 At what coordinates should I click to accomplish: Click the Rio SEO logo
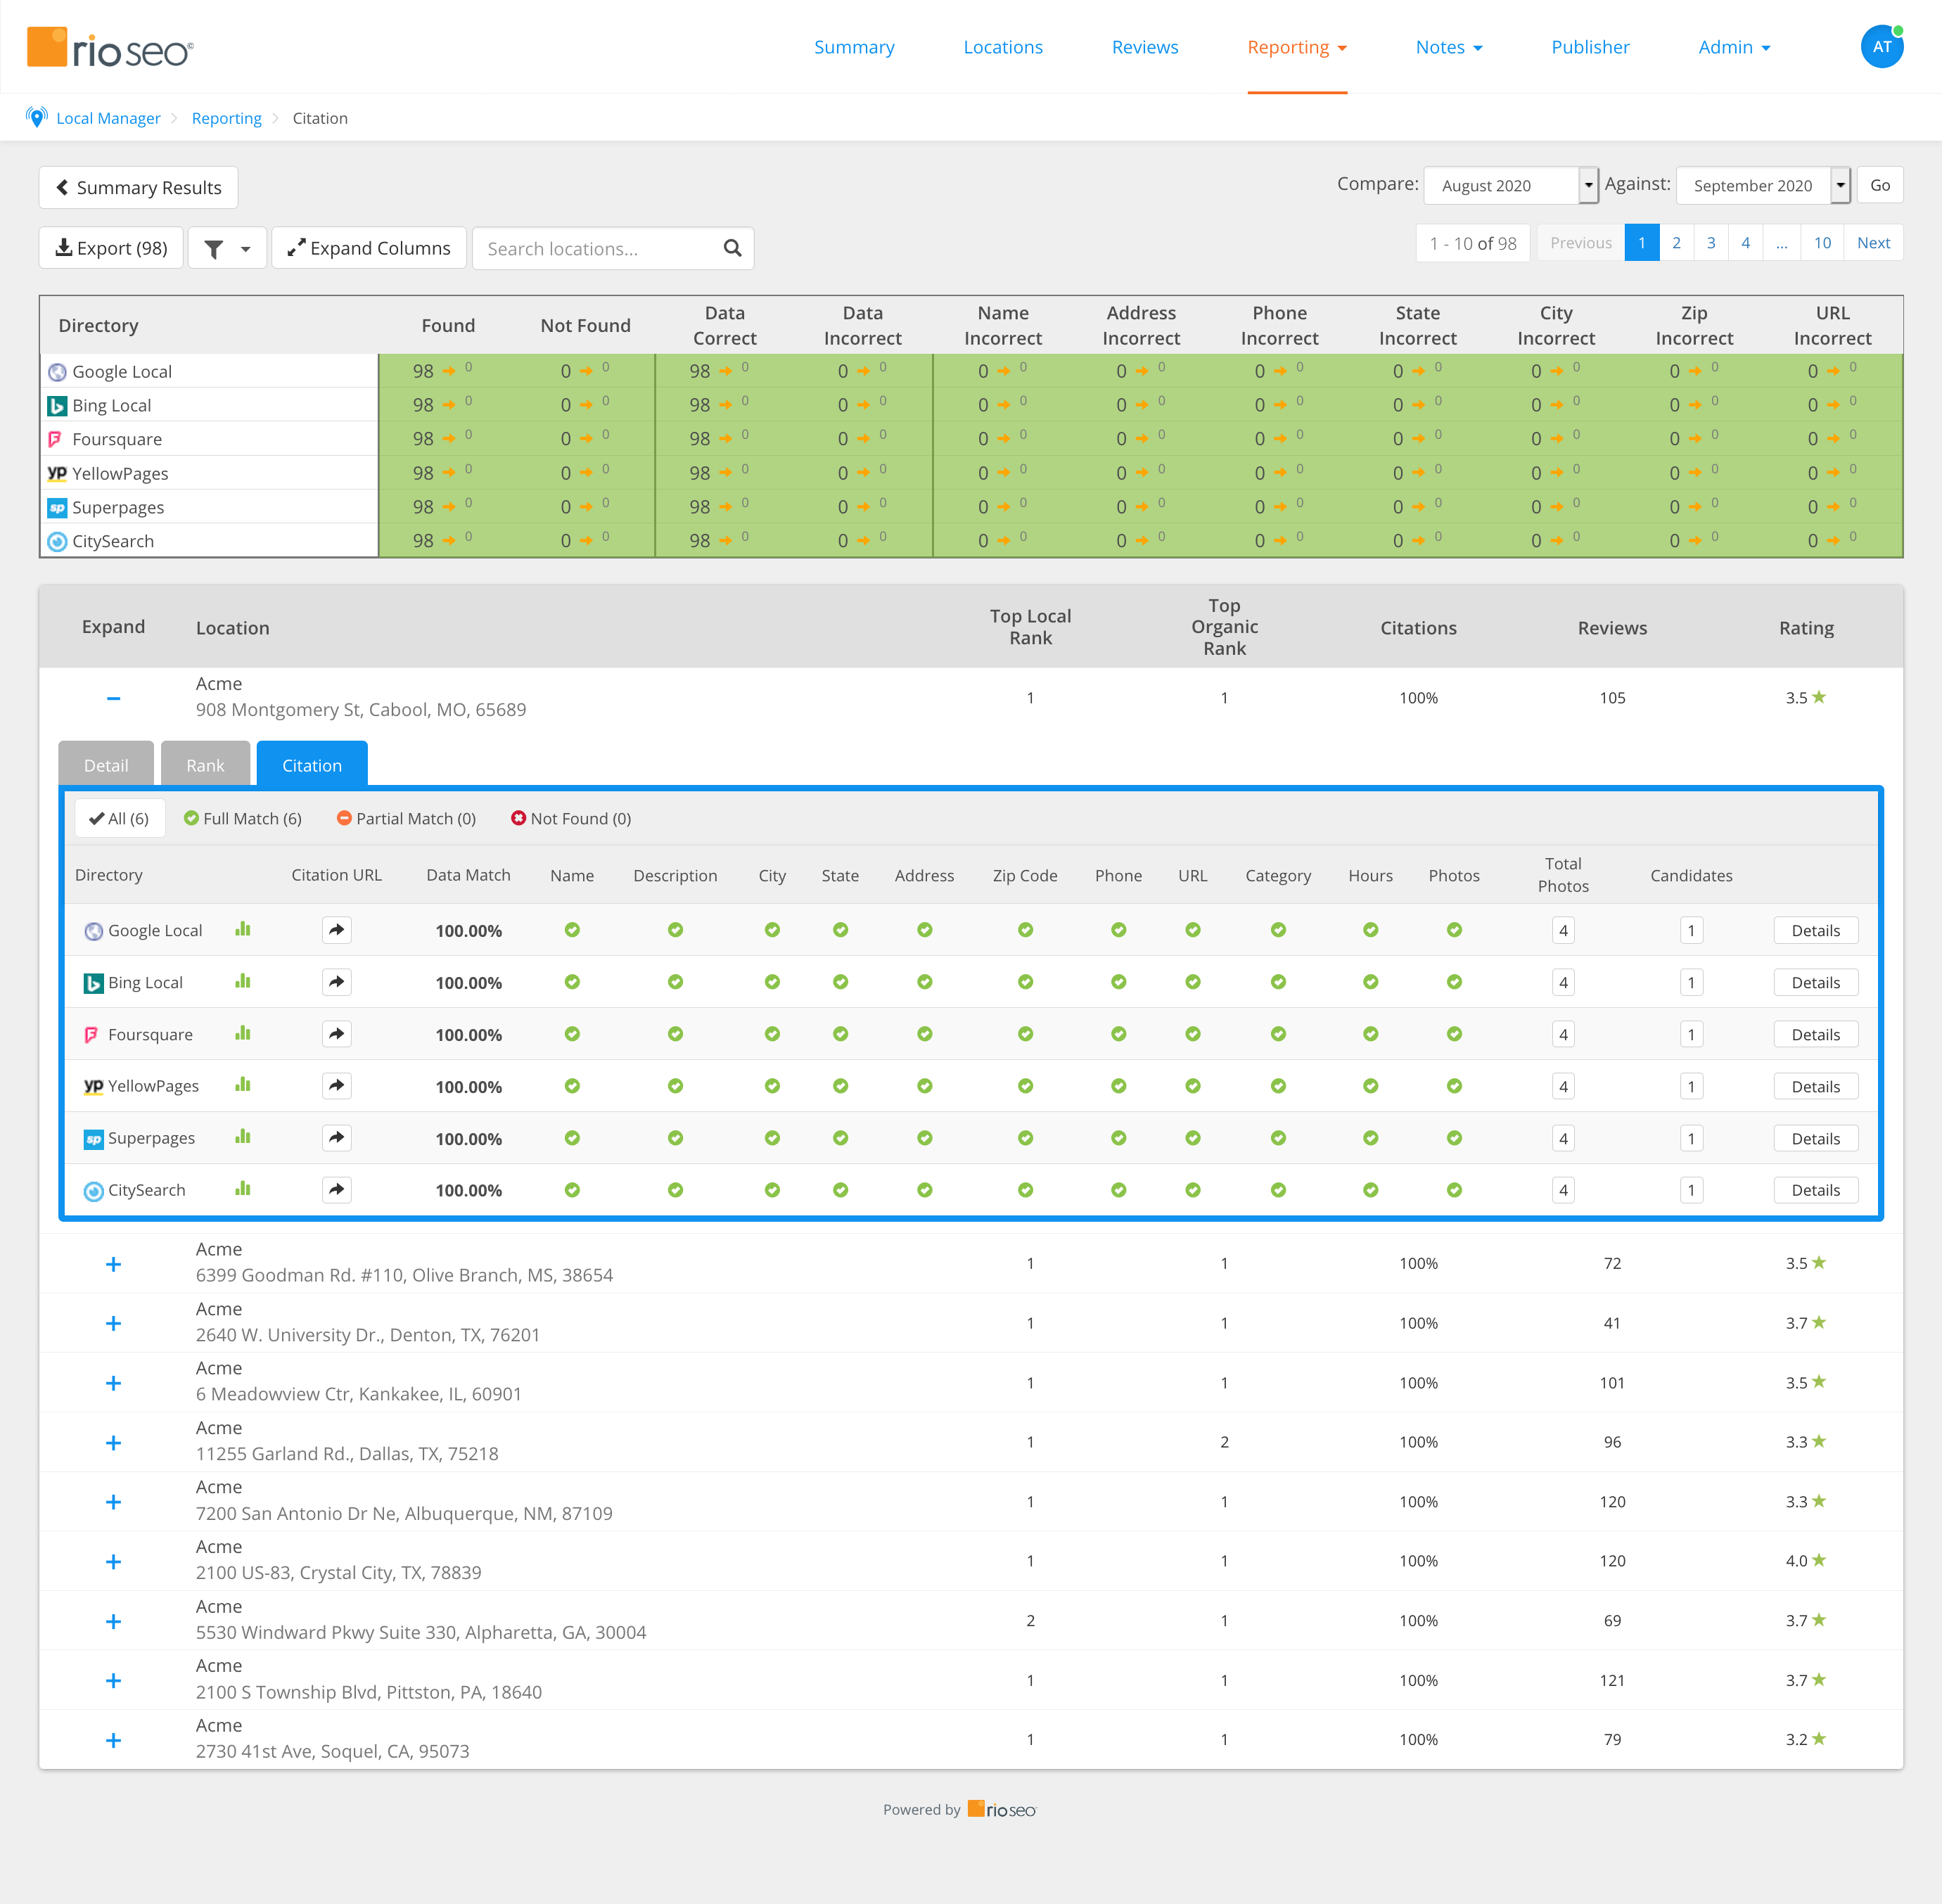coord(110,46)
